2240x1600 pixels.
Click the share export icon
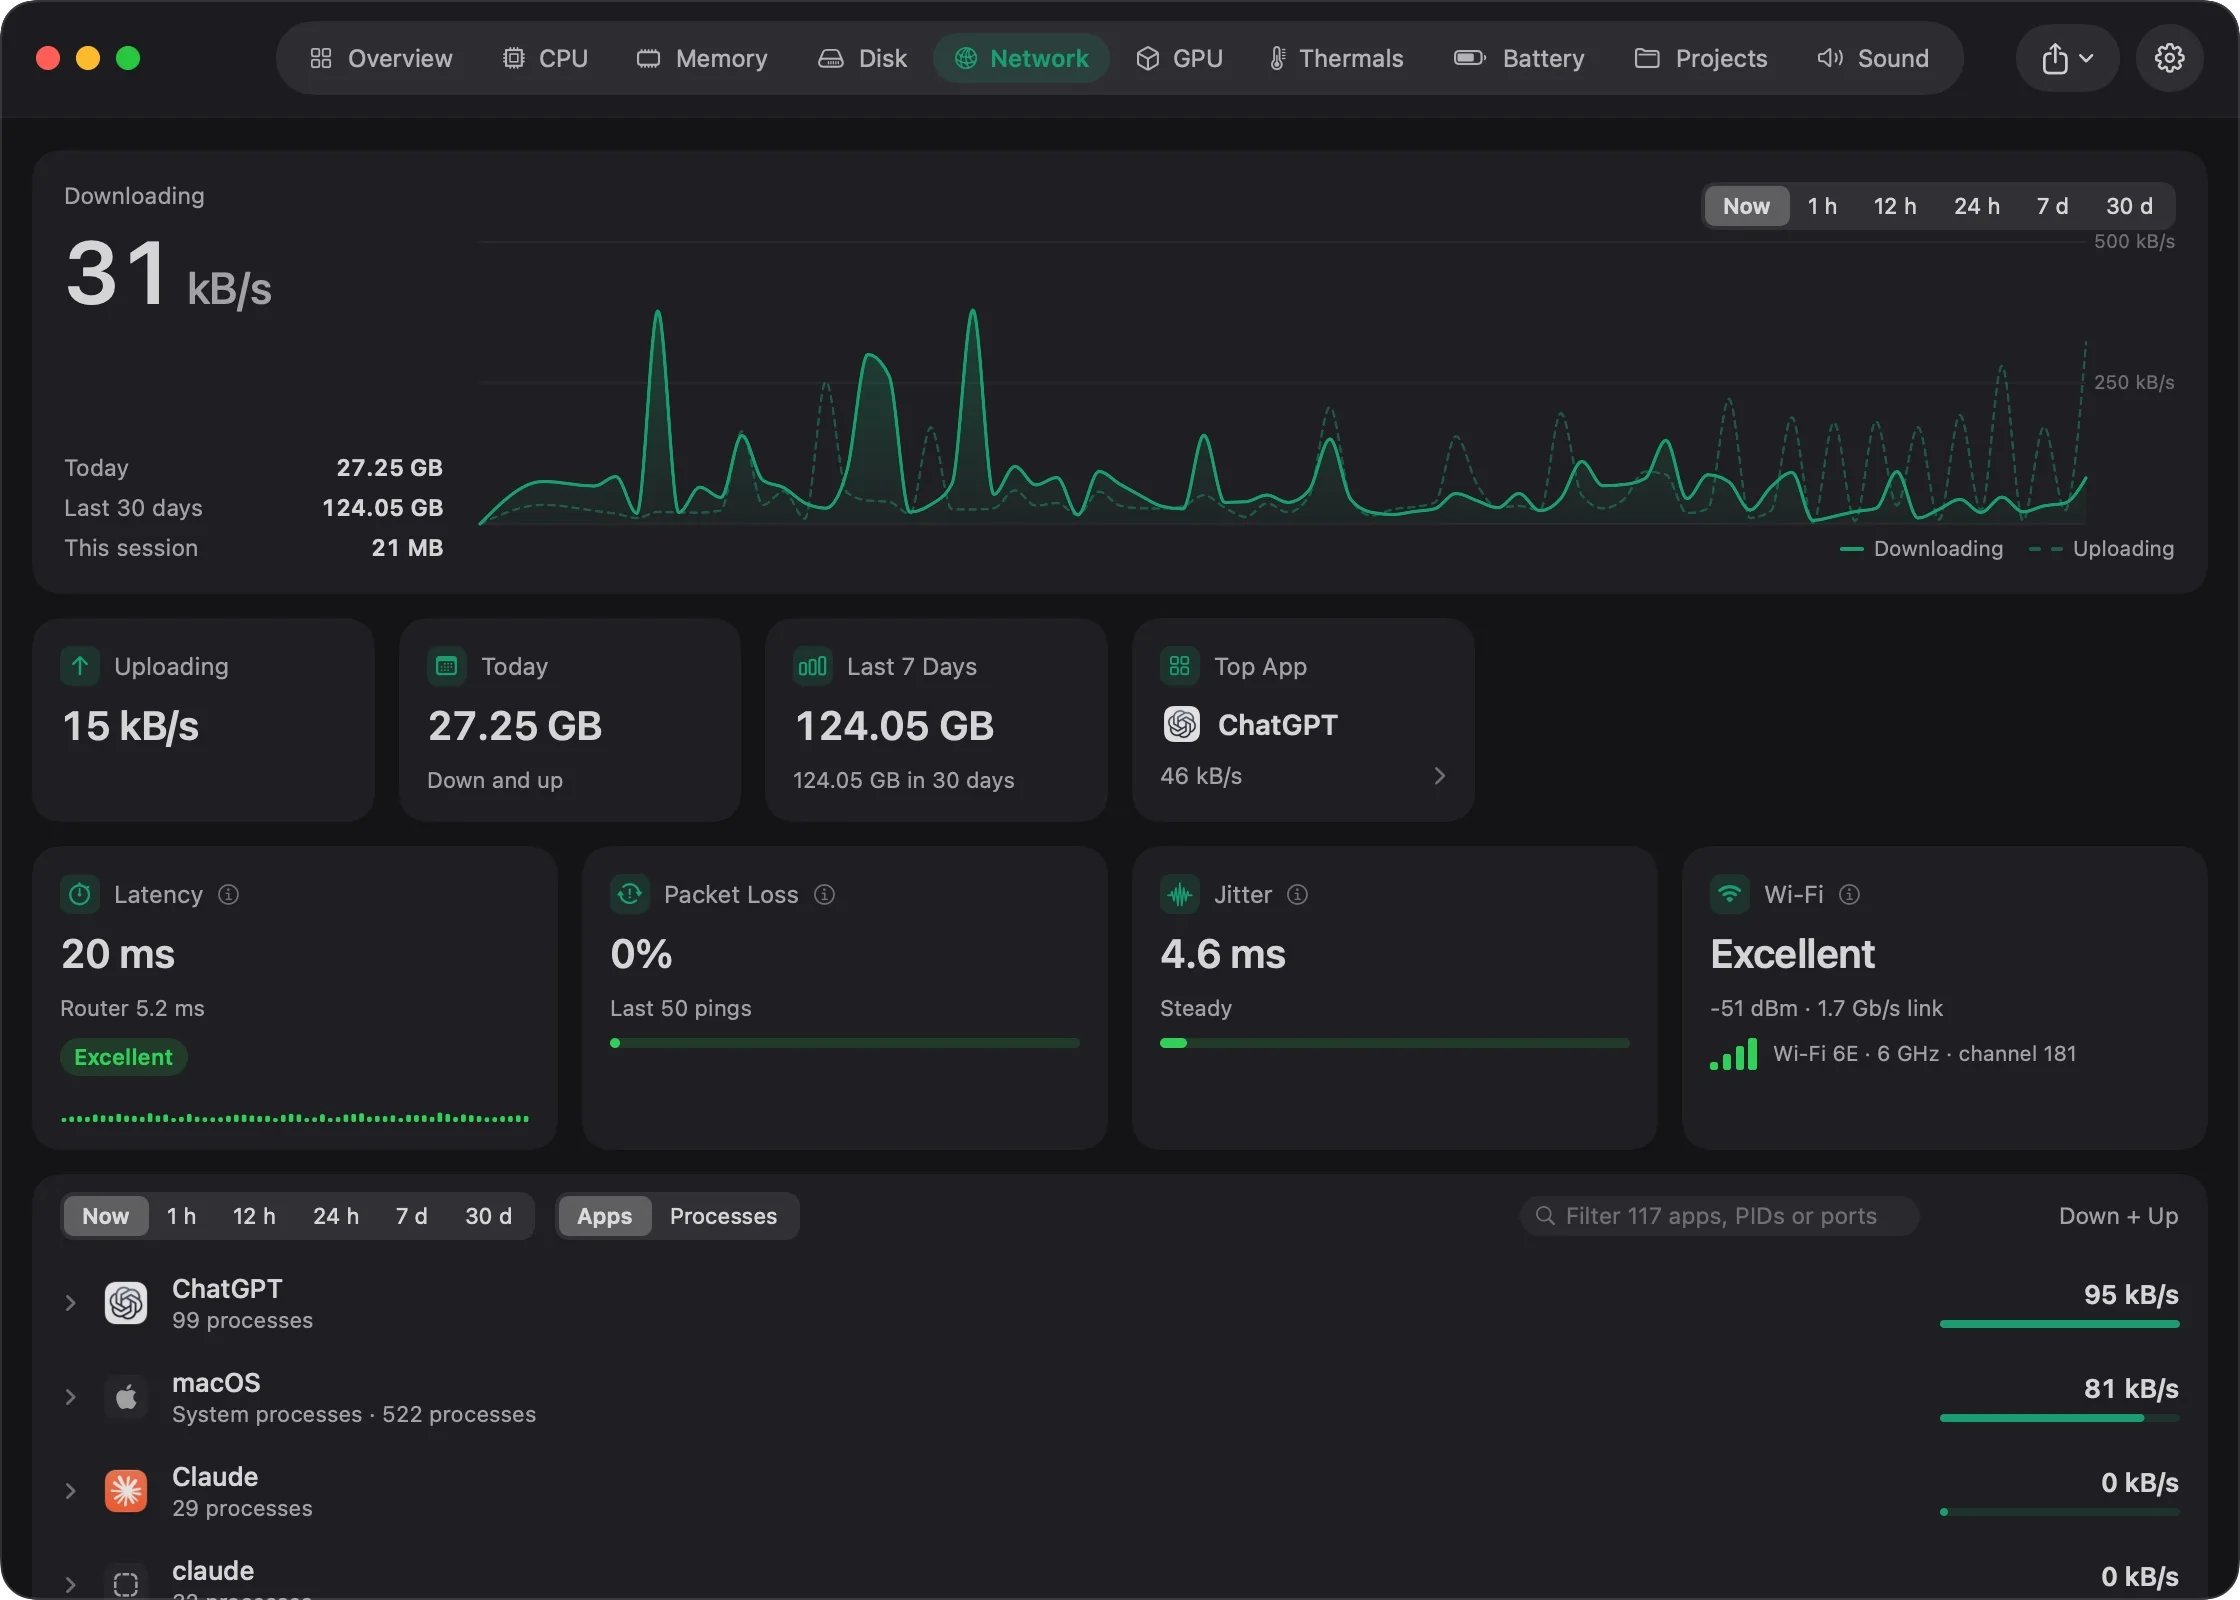[x=2066, y=58]
